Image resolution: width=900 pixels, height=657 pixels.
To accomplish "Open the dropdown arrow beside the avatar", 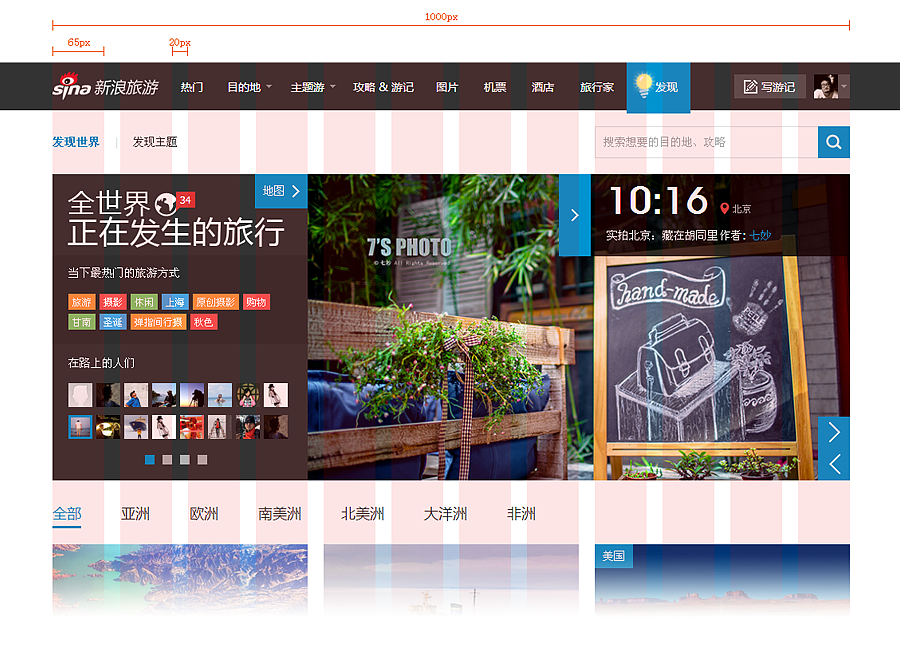I will [x=844, y=87].
